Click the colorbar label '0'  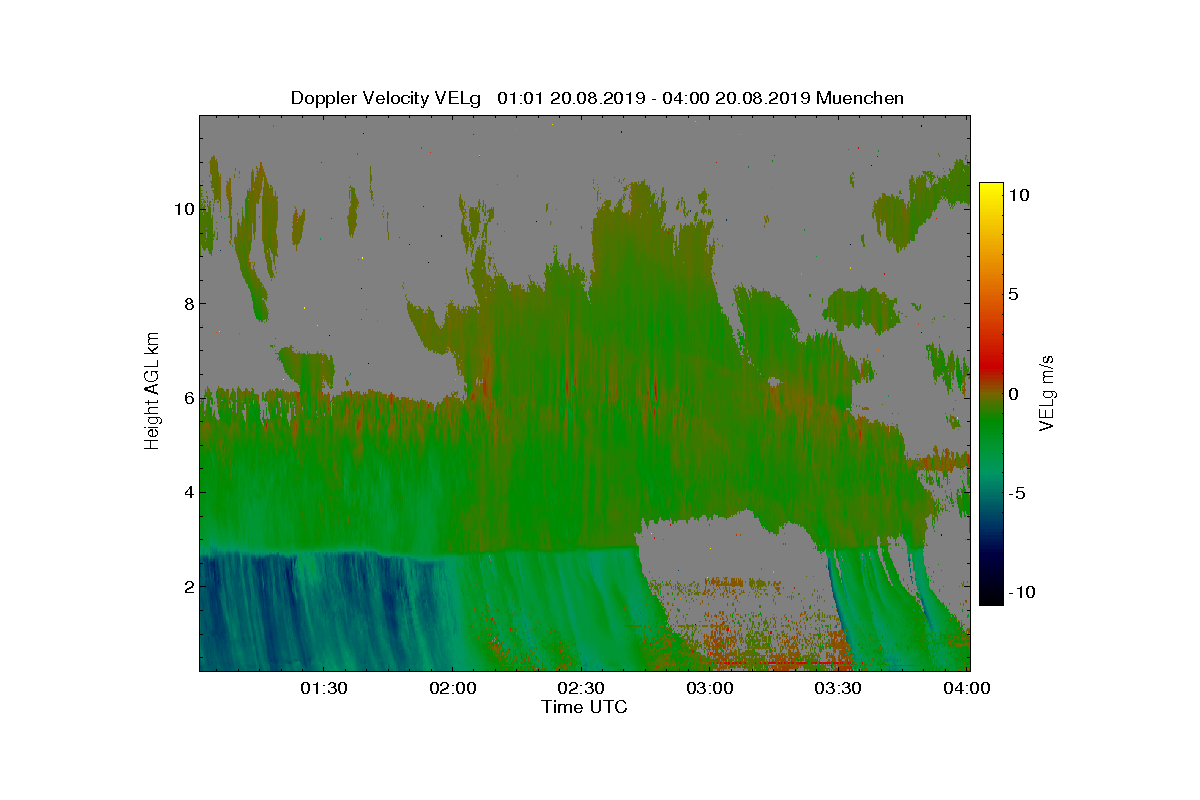click(1013, 394)
